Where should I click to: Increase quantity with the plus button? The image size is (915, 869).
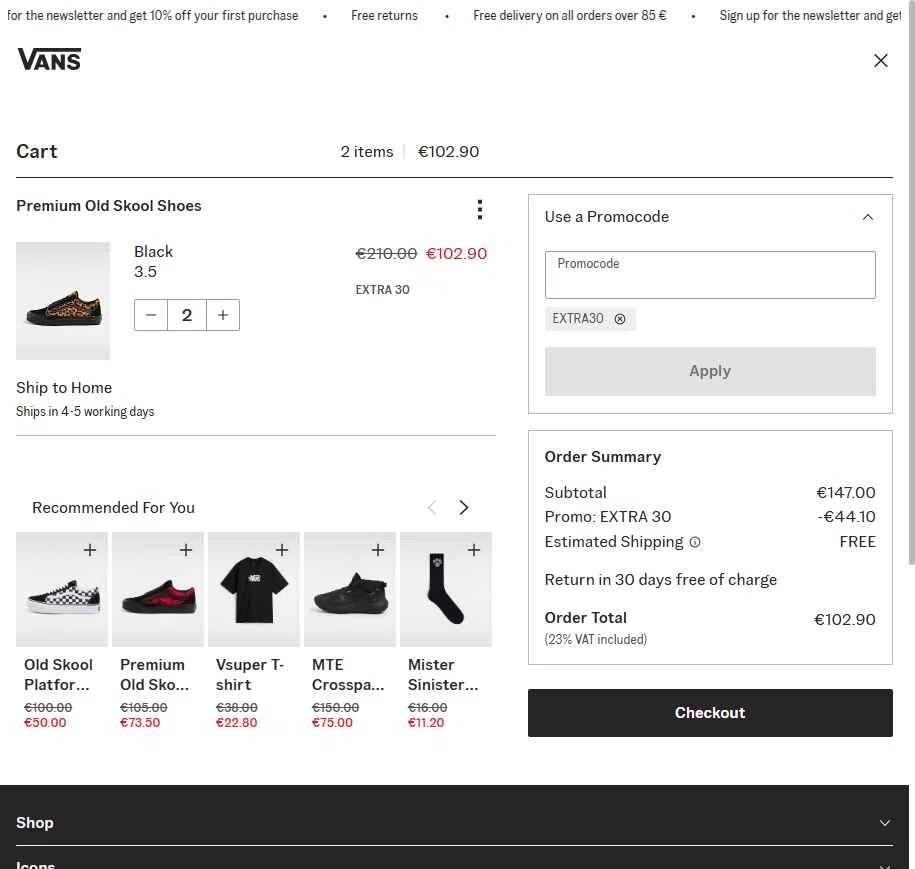(x=223, y=315)
